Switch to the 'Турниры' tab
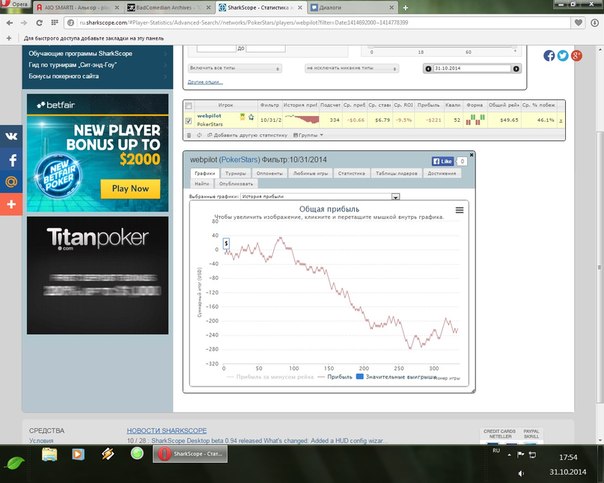The width and height of the screenshot is (604, 483). [235, 173]
